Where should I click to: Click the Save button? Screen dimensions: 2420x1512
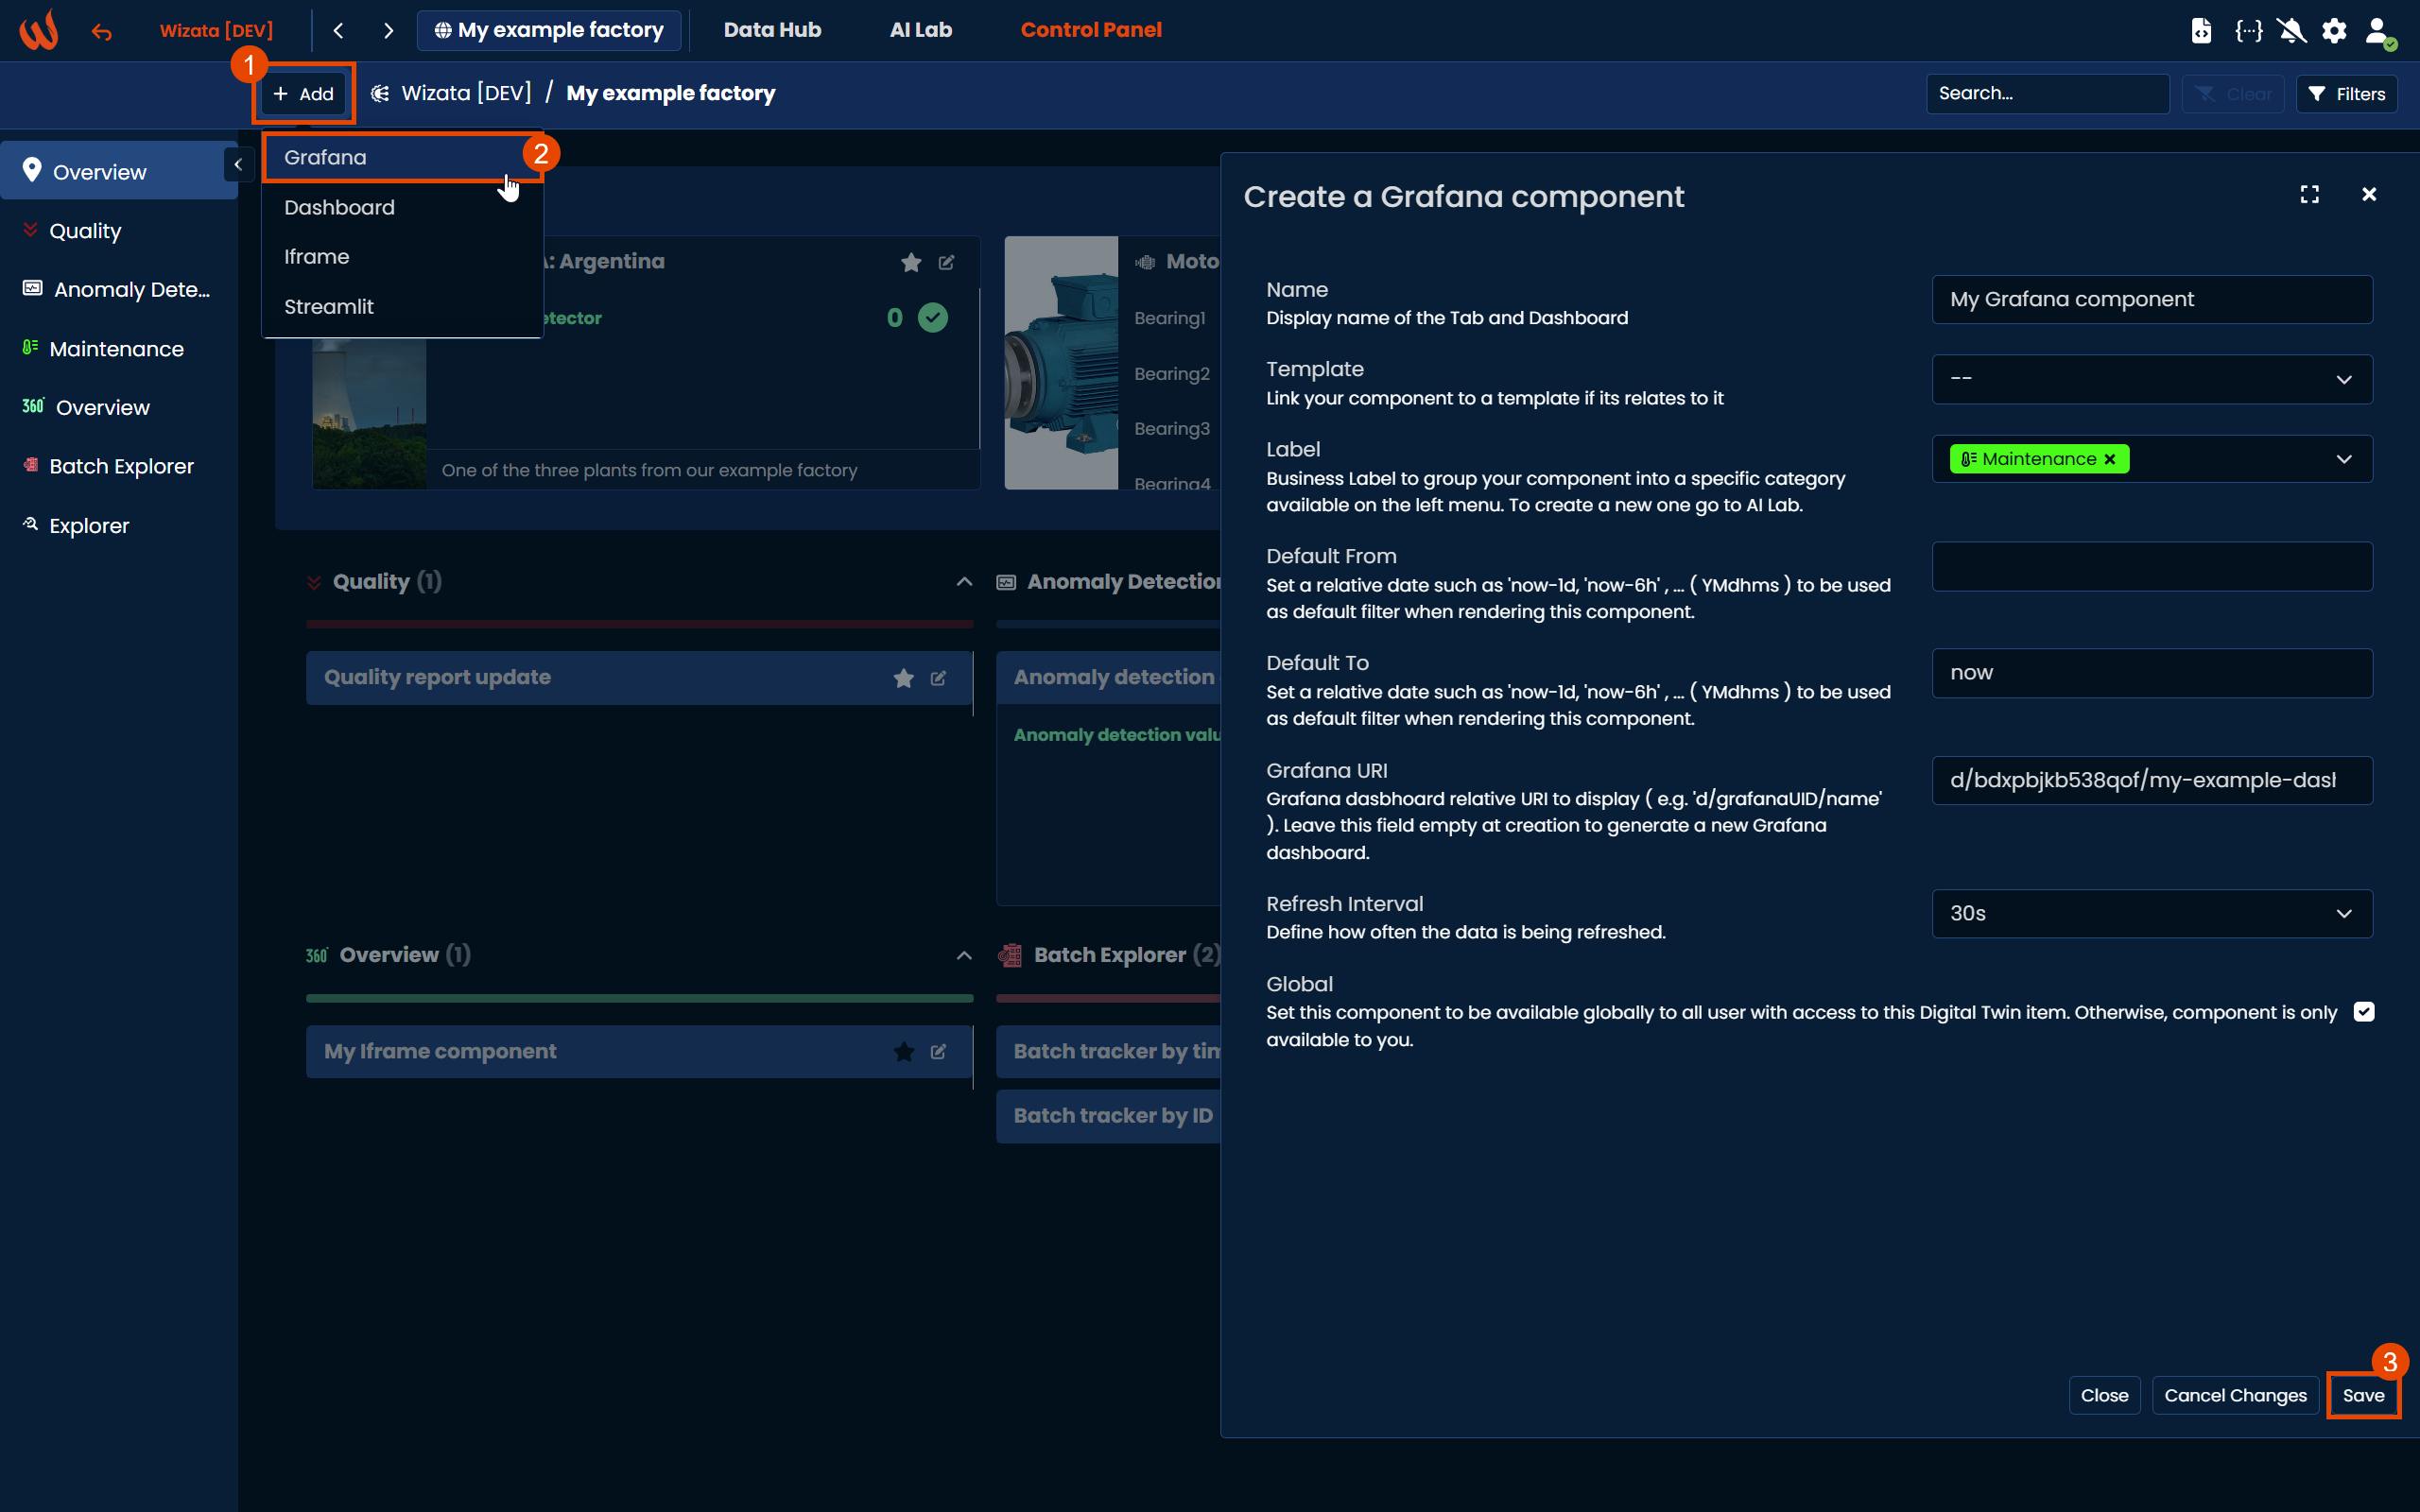(x=2362, y=1395)
